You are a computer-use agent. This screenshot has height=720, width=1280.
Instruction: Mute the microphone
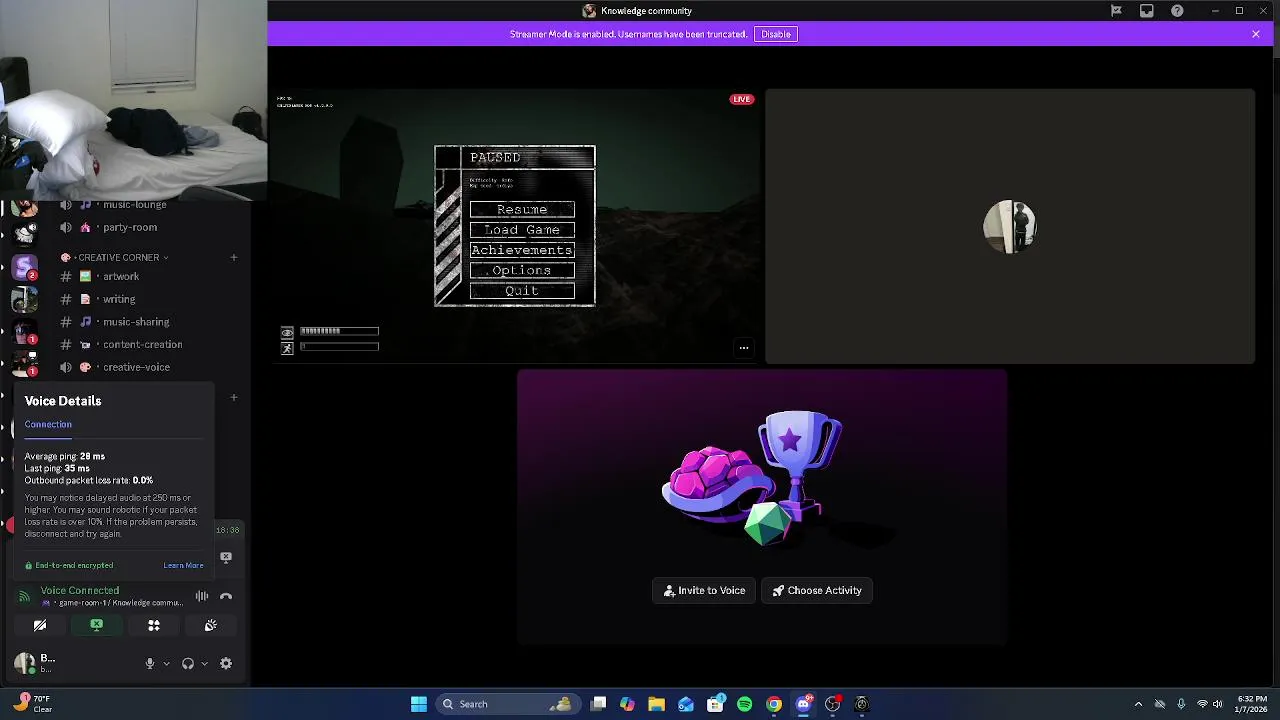click(x=150, y=663)
